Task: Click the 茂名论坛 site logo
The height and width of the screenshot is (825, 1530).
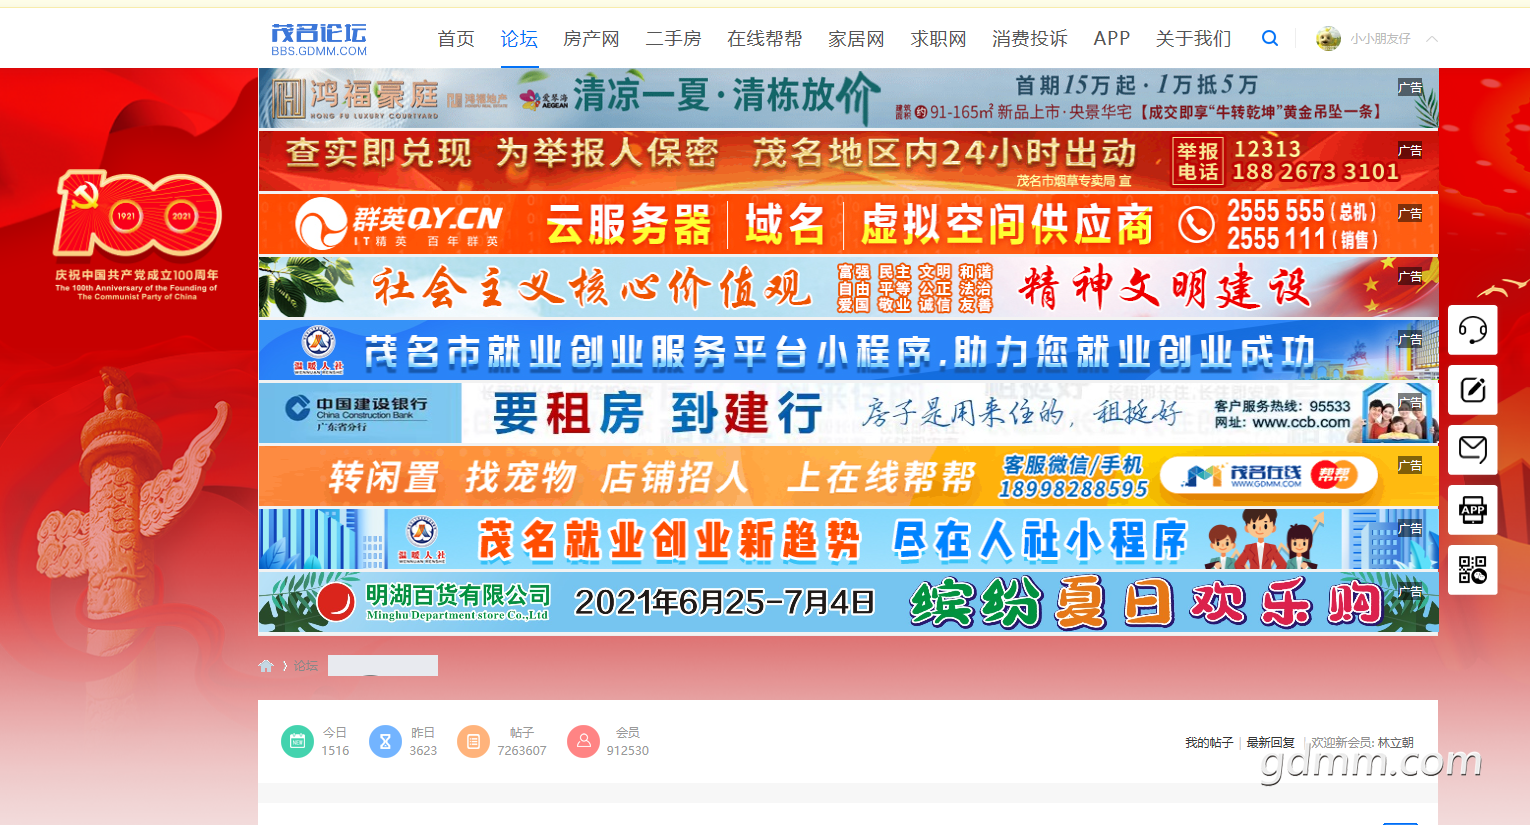Action: pos(319,39)
